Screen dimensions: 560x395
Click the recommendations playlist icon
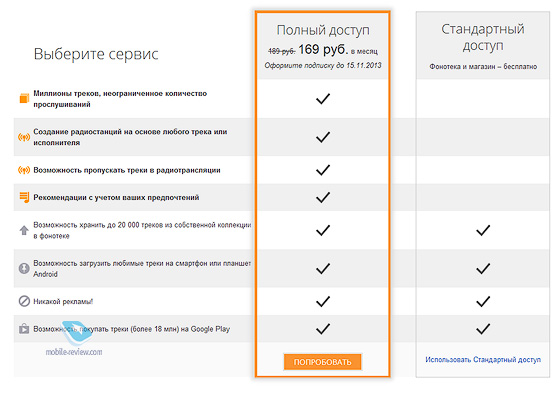(24, 197)
